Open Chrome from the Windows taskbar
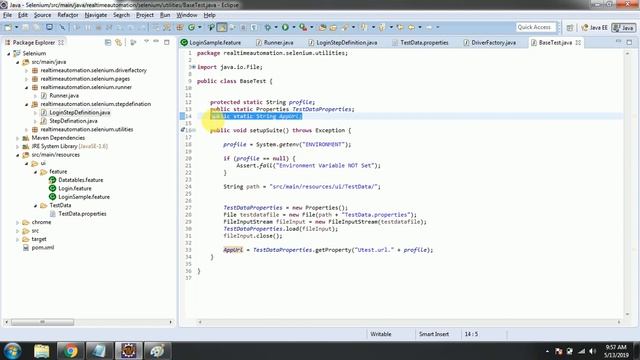 coord(70,351)
